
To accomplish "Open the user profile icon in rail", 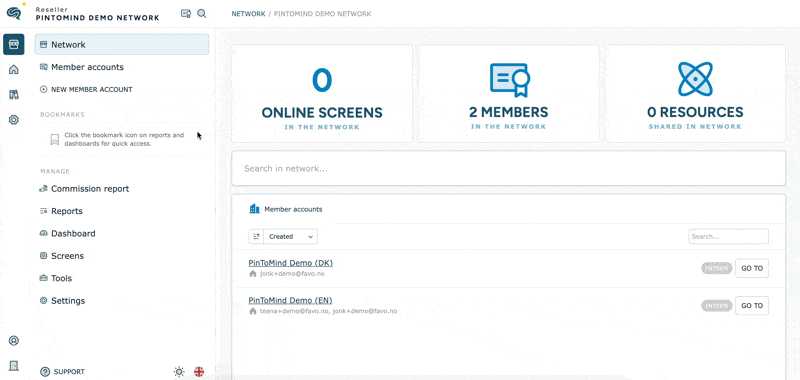I will coord(14,340).
